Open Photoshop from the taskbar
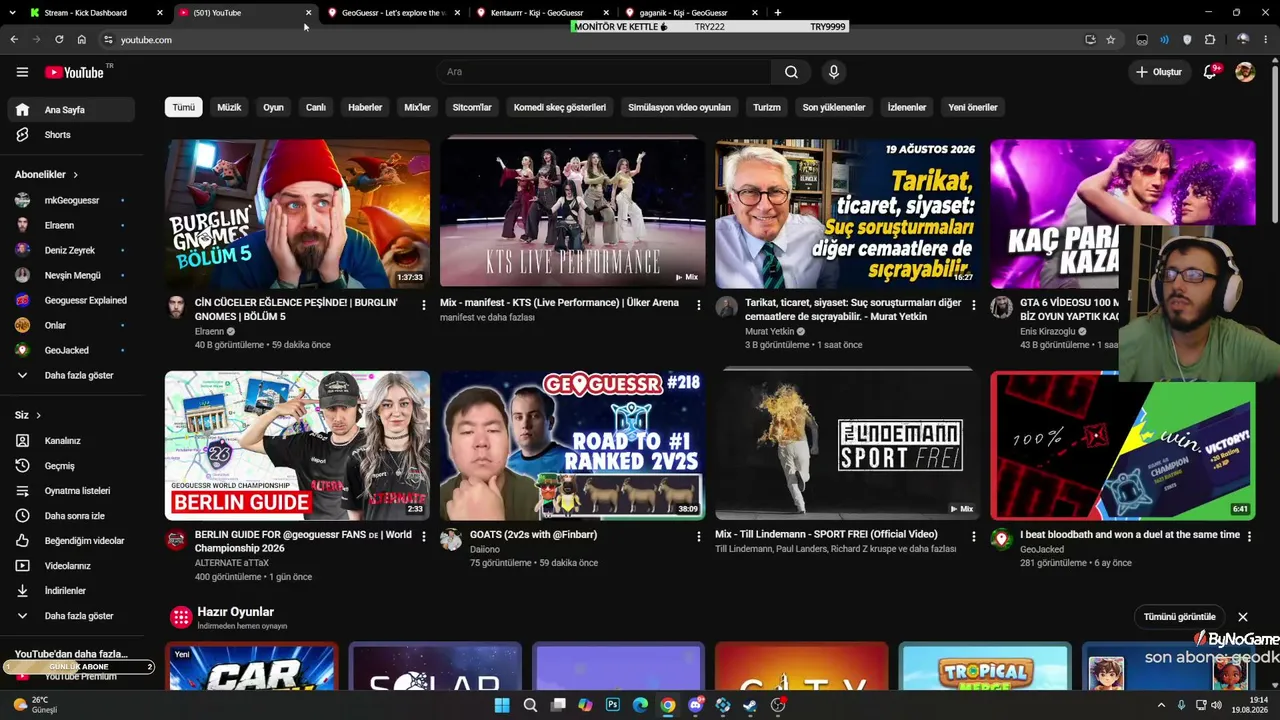This screenshot has width=1280, height=720. [613, 705]
